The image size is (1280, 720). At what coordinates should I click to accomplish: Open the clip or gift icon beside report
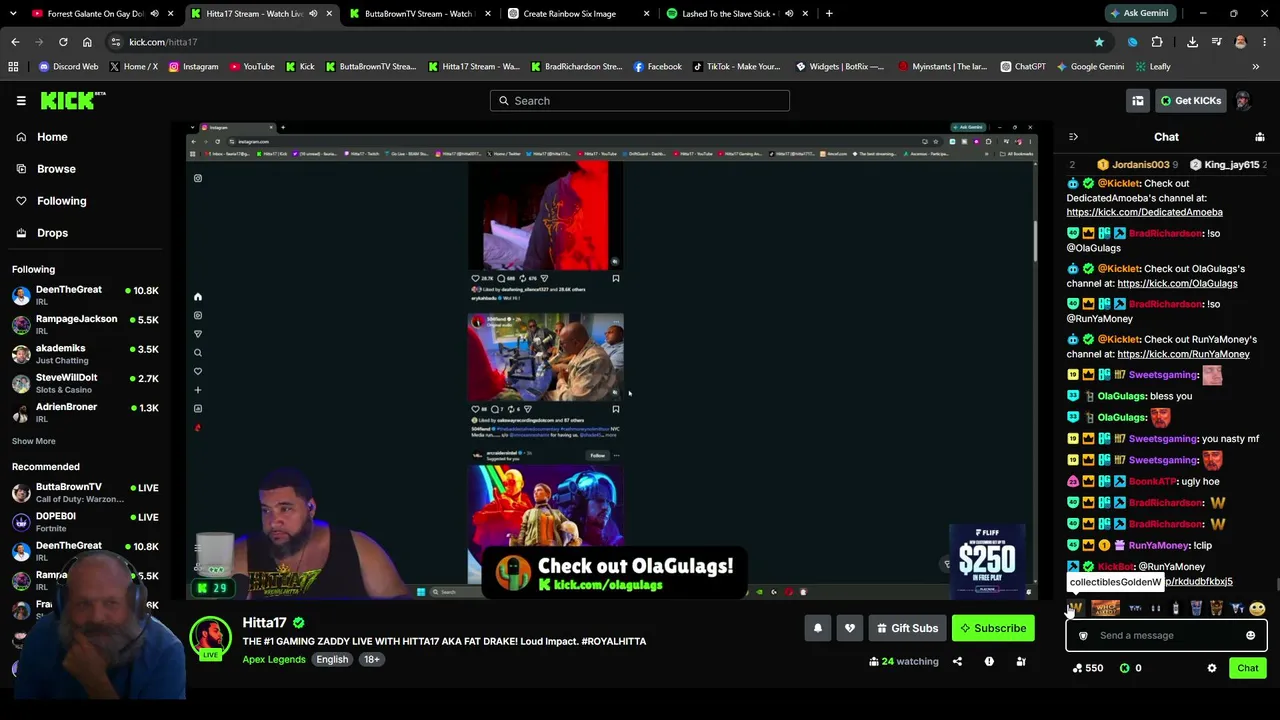pos(1021,661)
